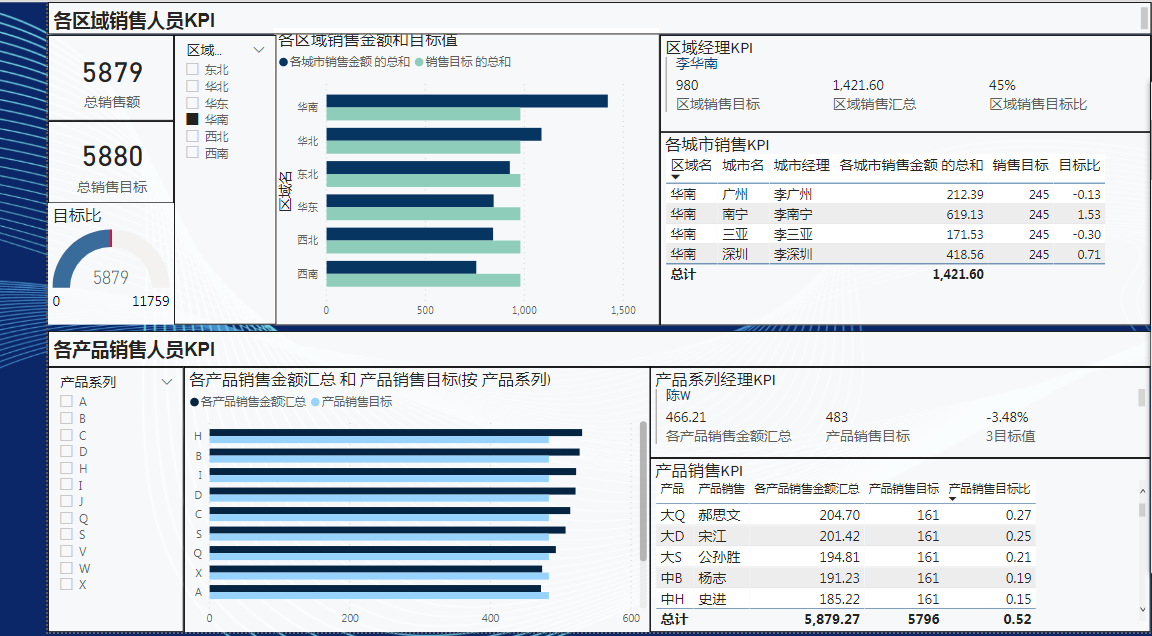Click scrollbar thumb in 产品系列经理KPI card
This screenshot has height=636, width=1152.
click(x=1141, y=397)
